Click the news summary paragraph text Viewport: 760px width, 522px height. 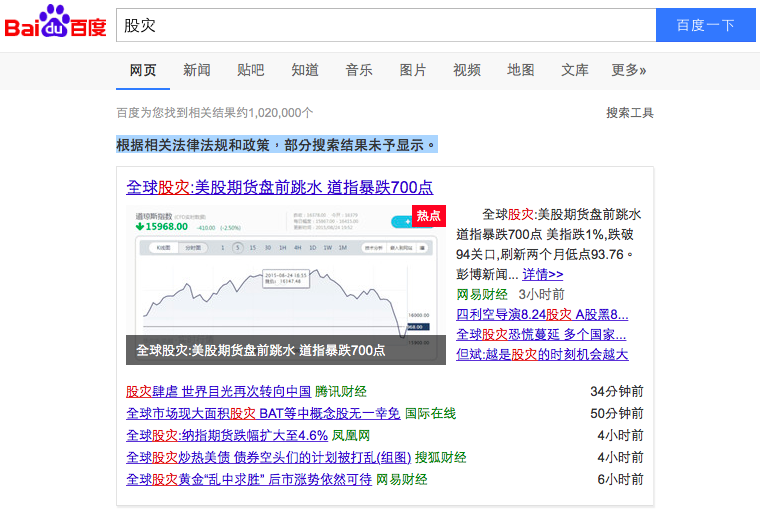548,244
